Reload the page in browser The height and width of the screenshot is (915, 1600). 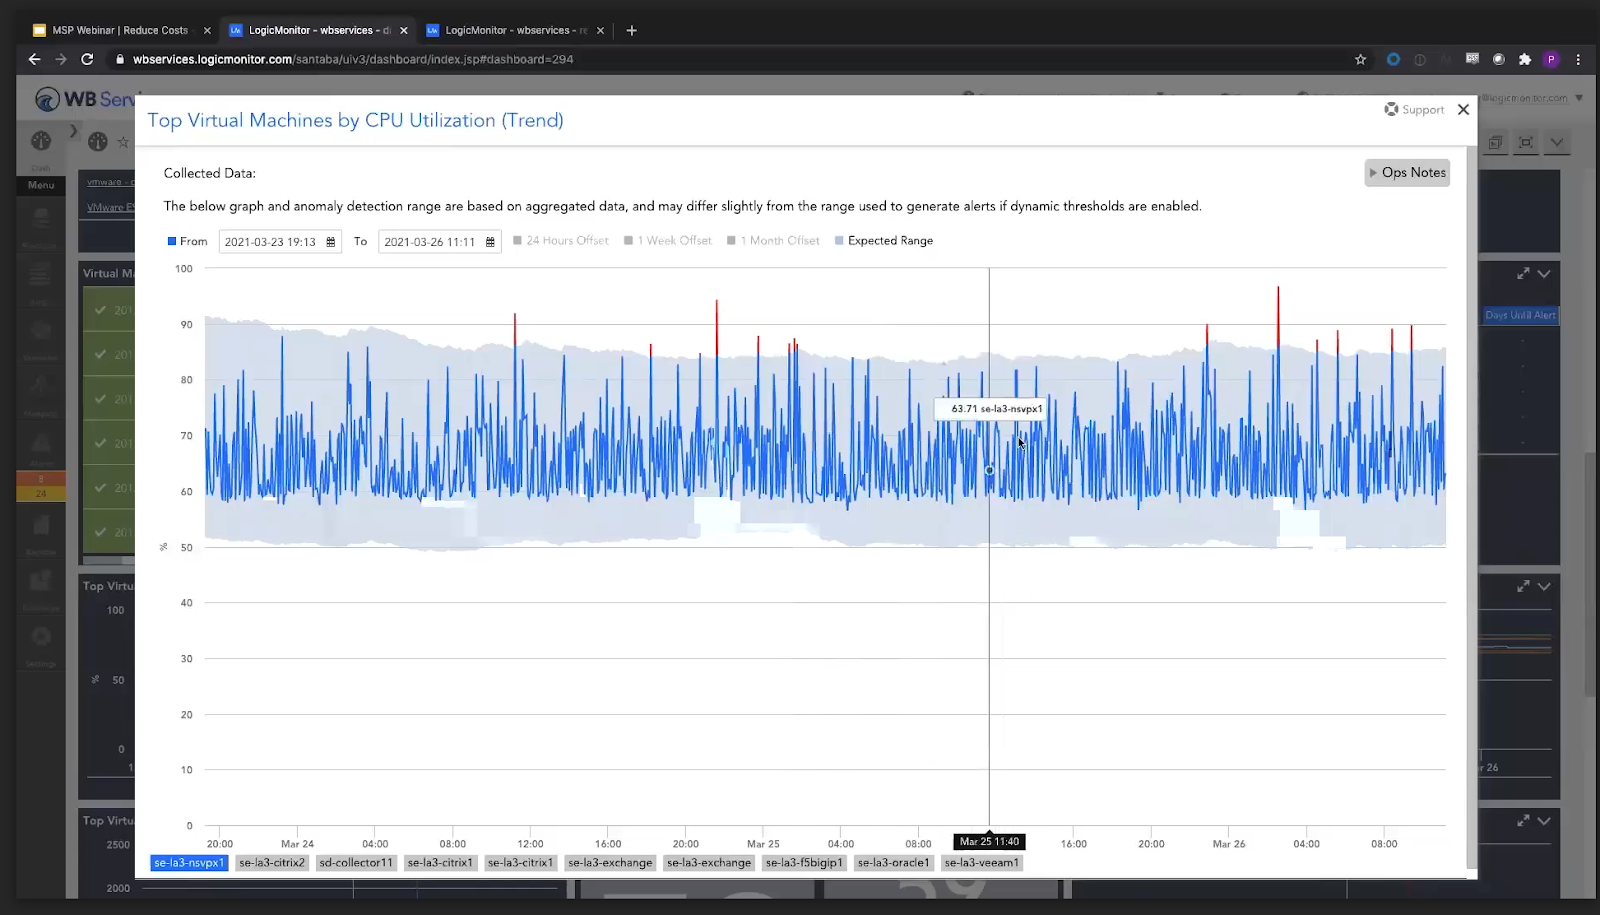(87, 60)
